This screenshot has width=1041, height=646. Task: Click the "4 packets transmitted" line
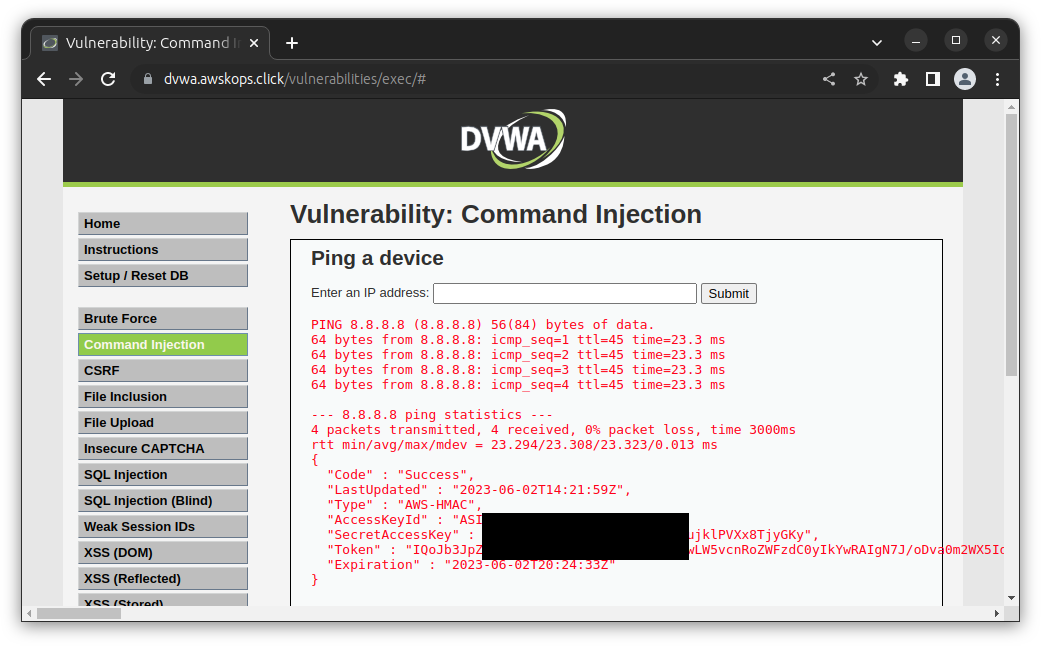(x=553, y=430)
